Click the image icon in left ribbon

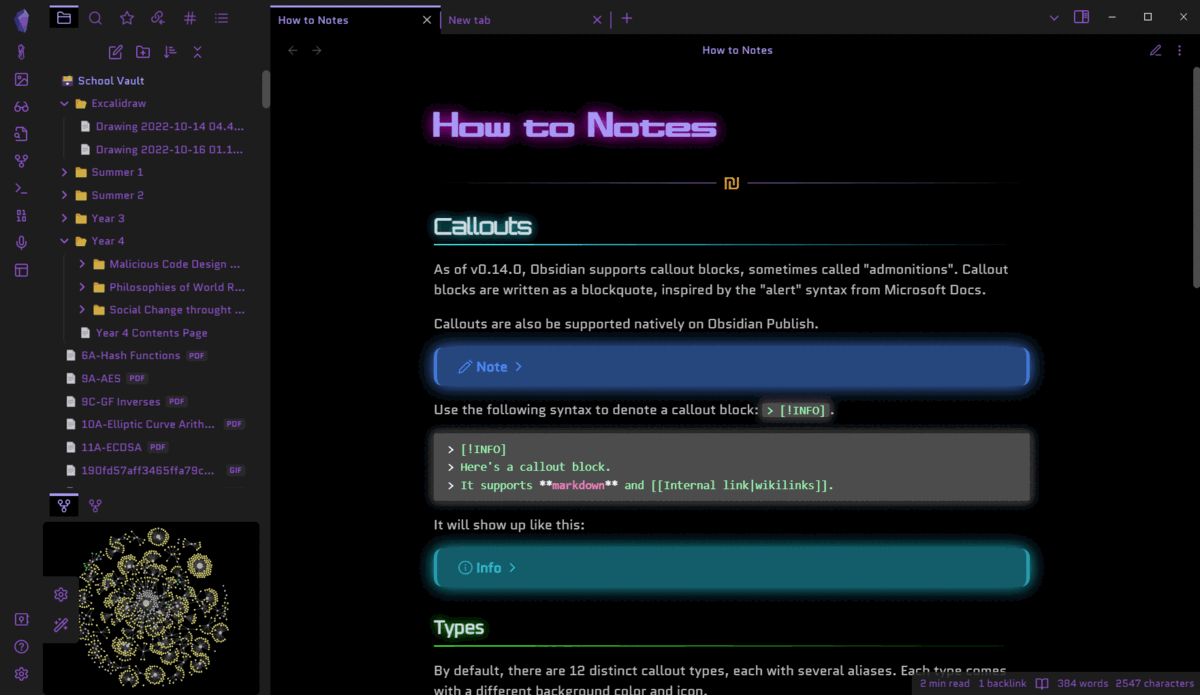click(21, 79)
